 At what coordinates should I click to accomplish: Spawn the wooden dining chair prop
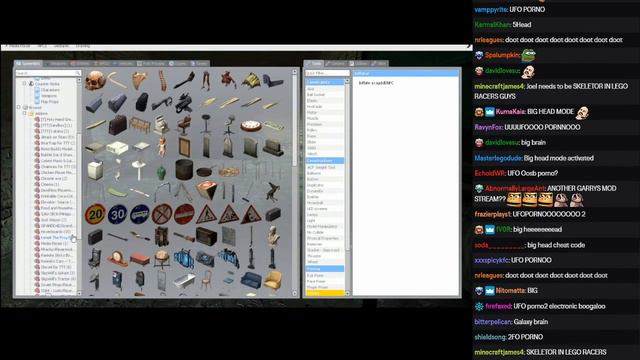tap(206, 281)
